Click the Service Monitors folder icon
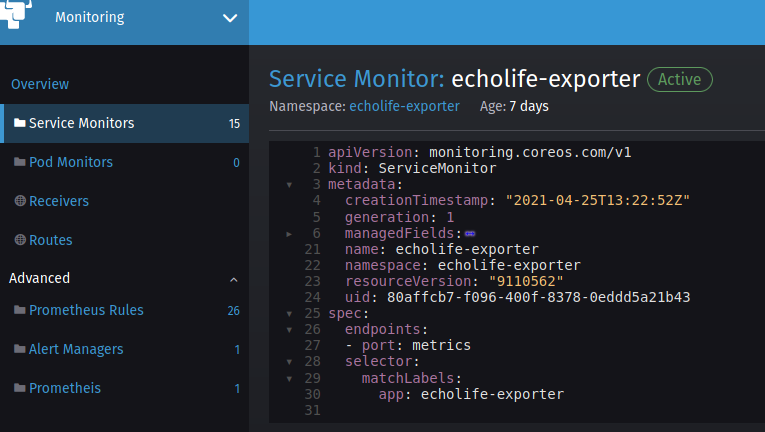The height and width of the screenshot is (432, 765). click(20, 123)
